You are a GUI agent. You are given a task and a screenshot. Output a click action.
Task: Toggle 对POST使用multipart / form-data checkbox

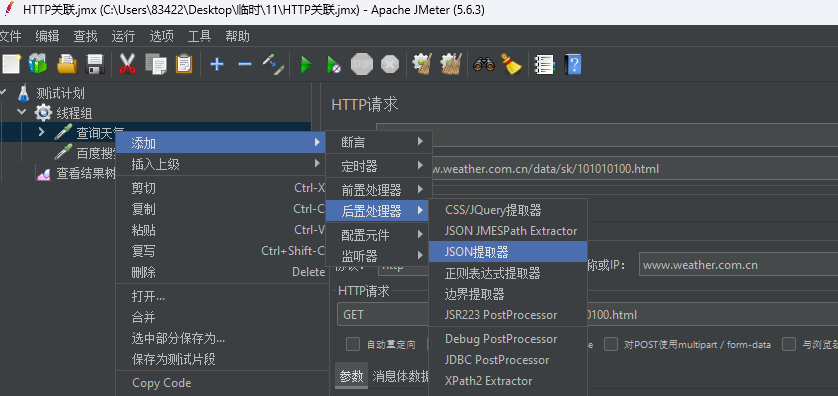(611, 344)
